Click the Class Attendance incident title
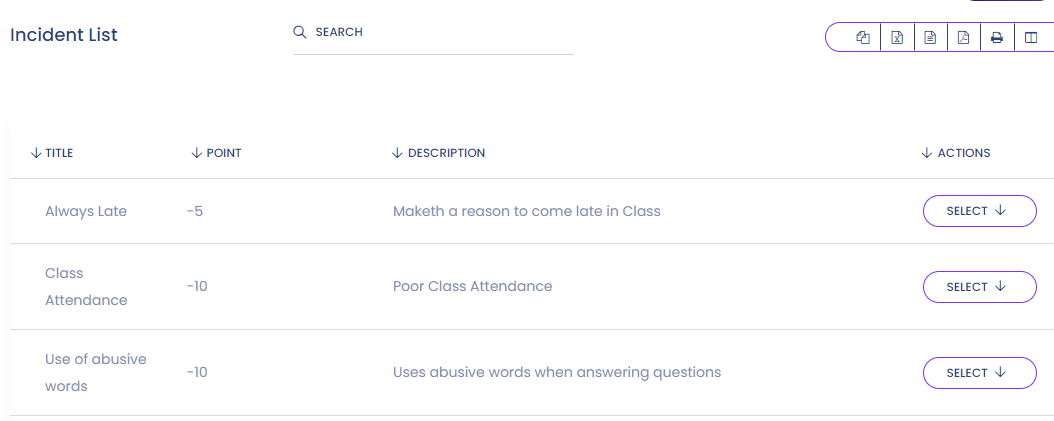Image resolution: width=1054 pixels, height=421 pixels. [86, 286]
